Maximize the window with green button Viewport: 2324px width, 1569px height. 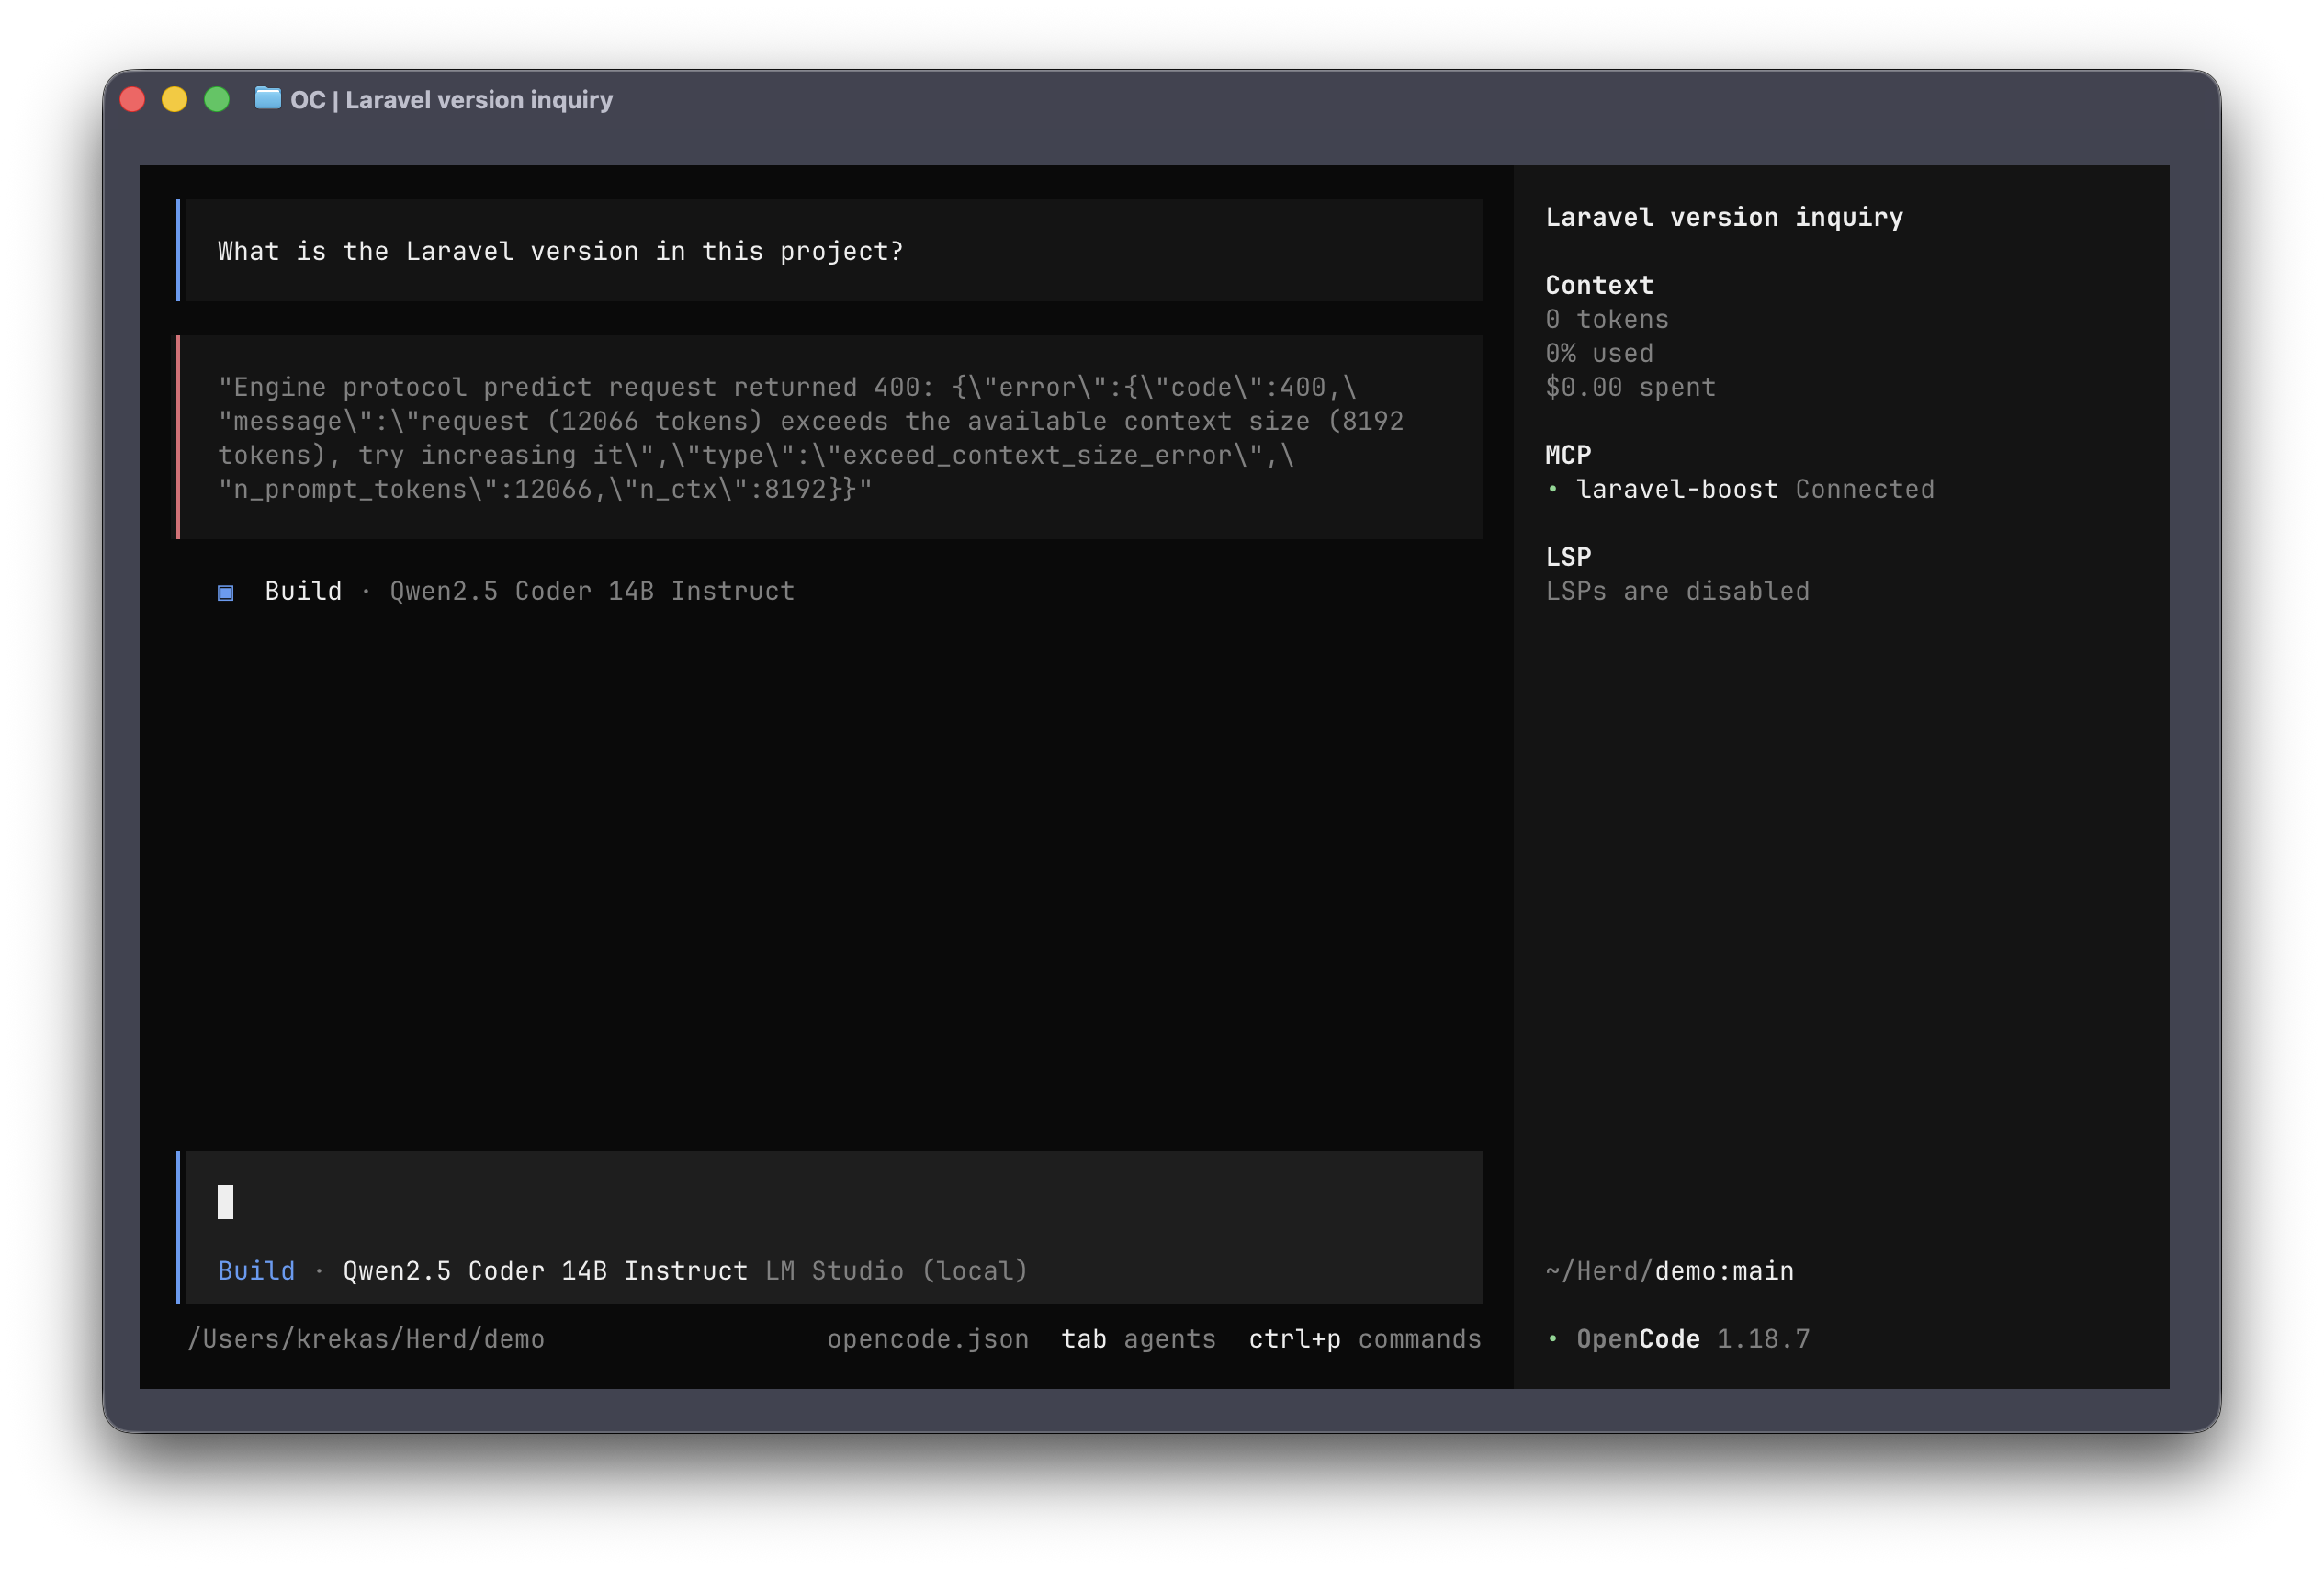(217, 99)
